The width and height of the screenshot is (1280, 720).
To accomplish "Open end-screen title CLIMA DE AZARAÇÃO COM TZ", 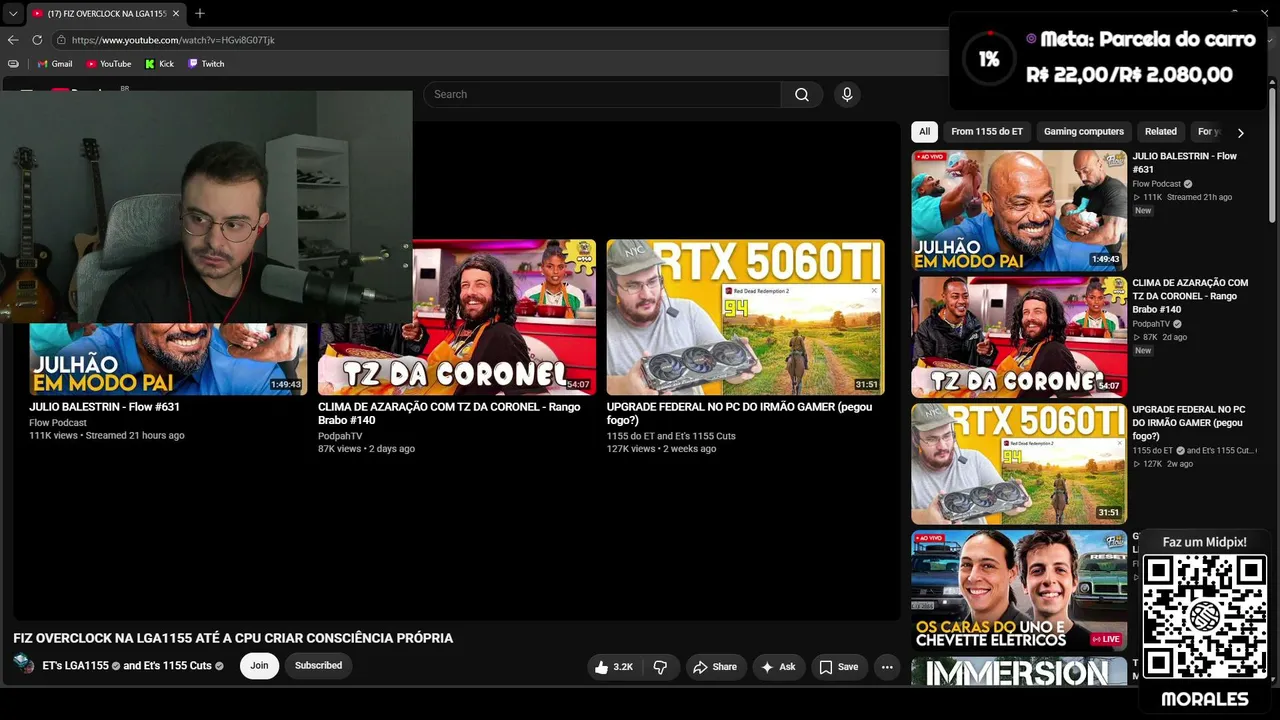I will (449, 414).
